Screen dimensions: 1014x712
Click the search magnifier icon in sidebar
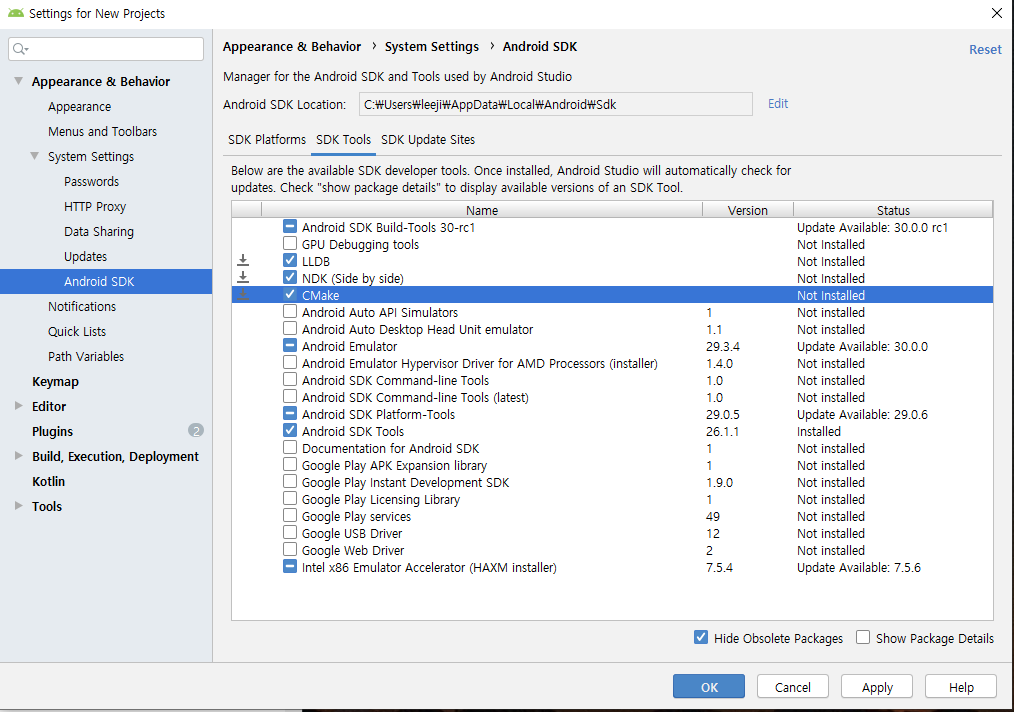coord(20,49)
